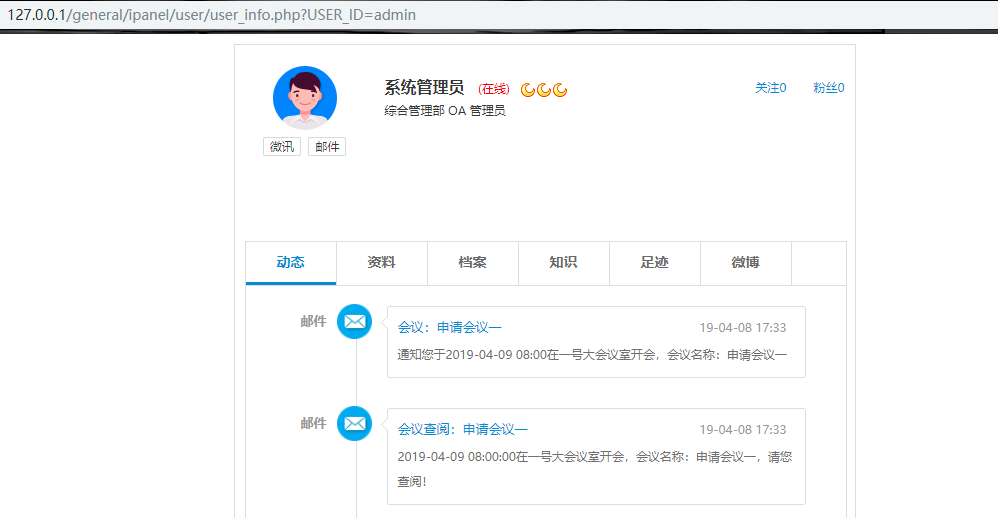Open the 档案 tab
Screen dimensions: 998x518
(472, 263)
